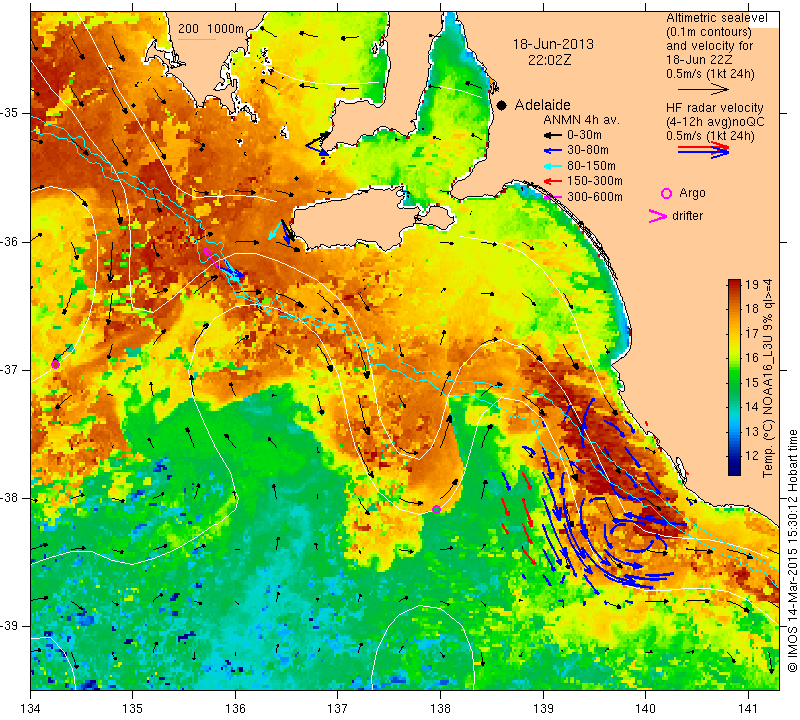The height and width of the screenshot is (720, 800).
Task: Click the blue 30-80m arrow legend symbol
Action: coord(552,151)
